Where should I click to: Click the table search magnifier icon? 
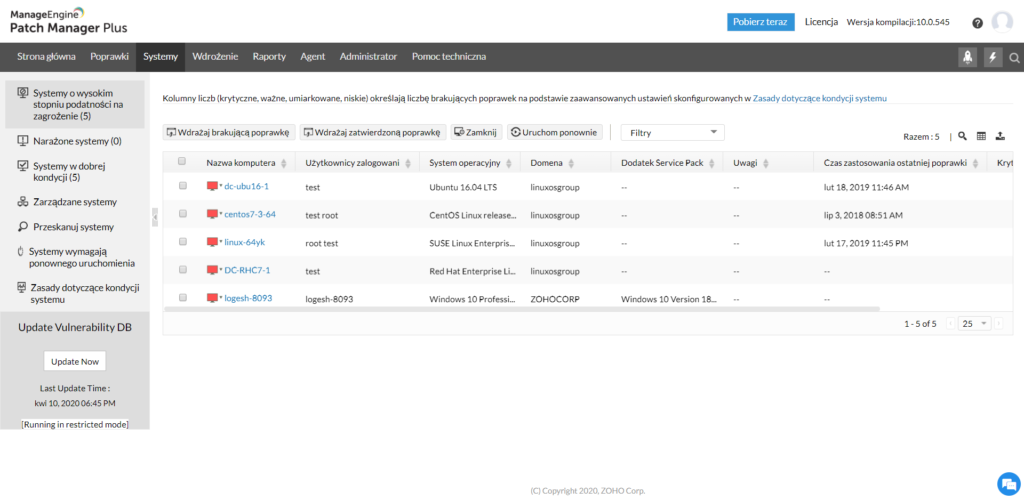[962, 136]
